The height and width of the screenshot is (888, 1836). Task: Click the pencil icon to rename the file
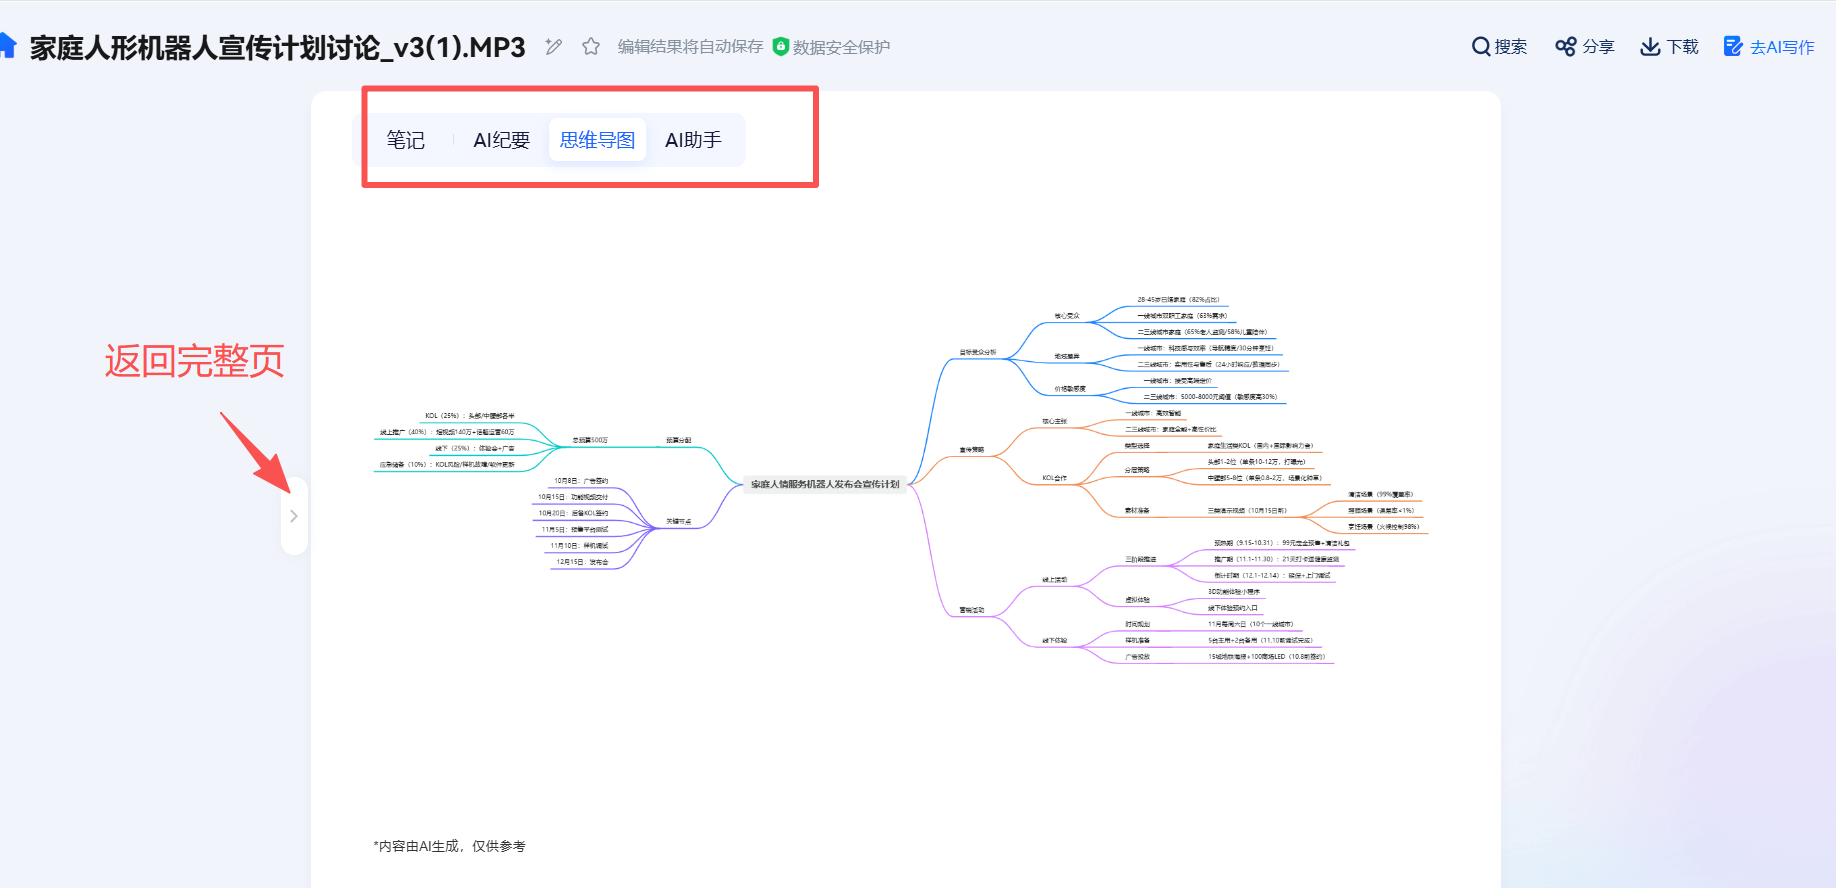pyautogui.click(x=554, y=47)
